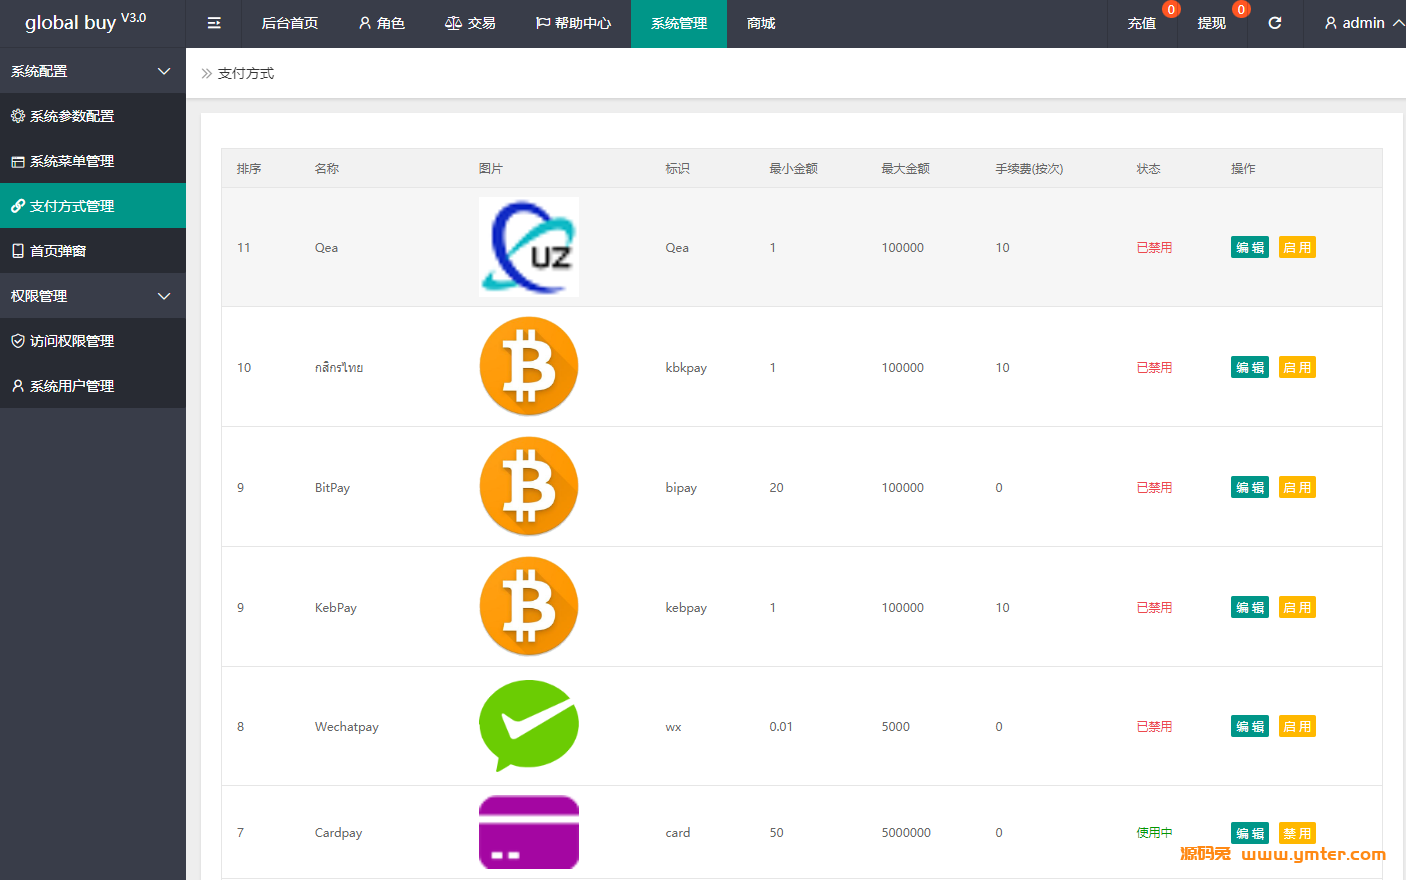This screenshot has height=880, width=1406.
Task: Select the 系统管理 top menu tab
Action: click(679, 23)
